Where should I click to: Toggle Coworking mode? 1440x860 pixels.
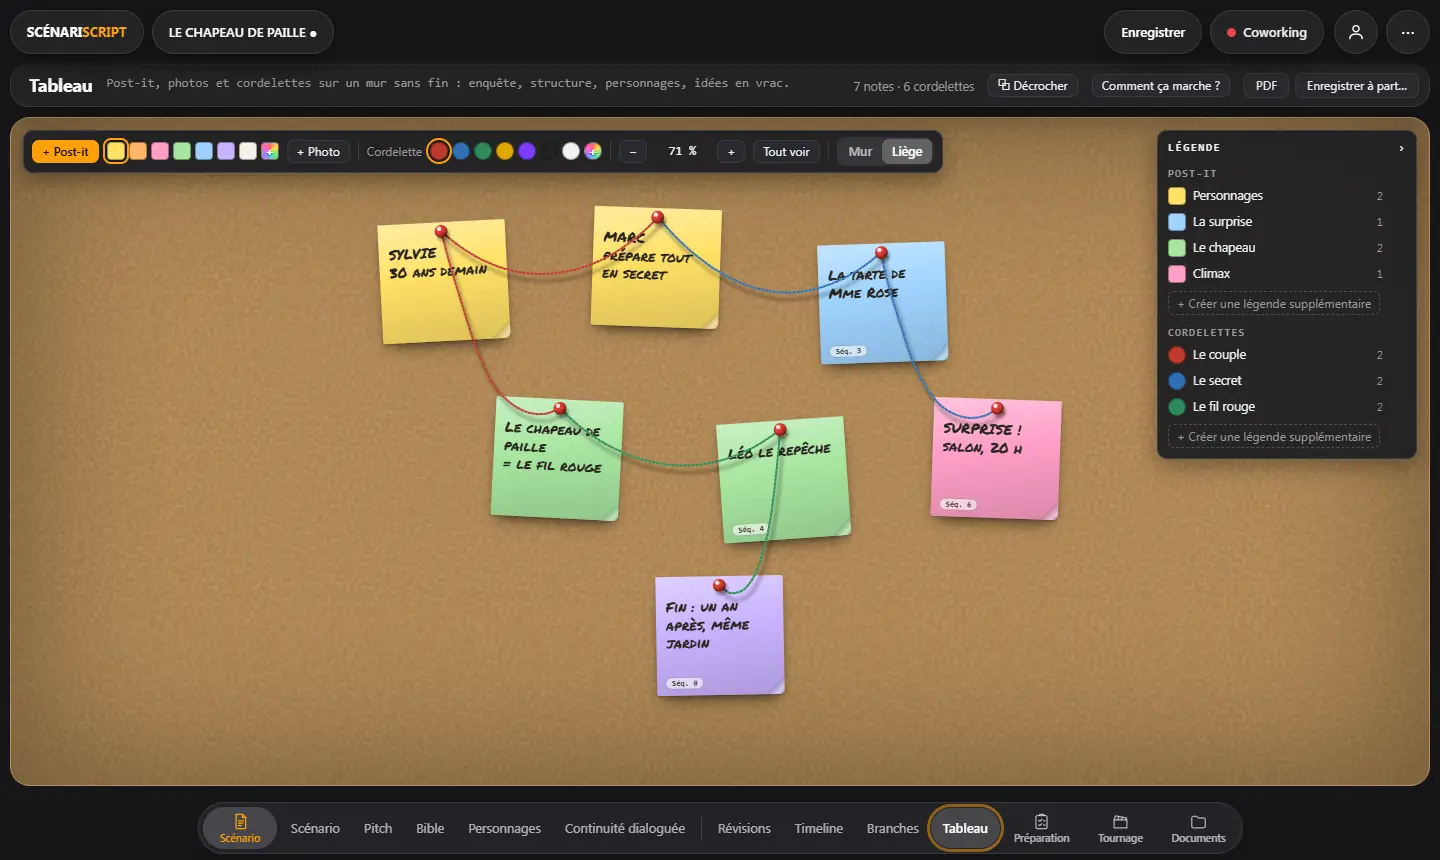[x=1266, y=32]
